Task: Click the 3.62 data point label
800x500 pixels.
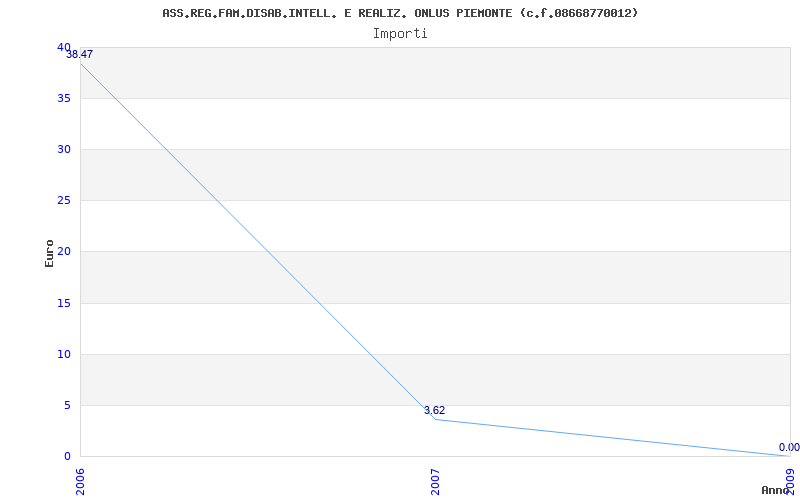Action: (x=435, y=410)
